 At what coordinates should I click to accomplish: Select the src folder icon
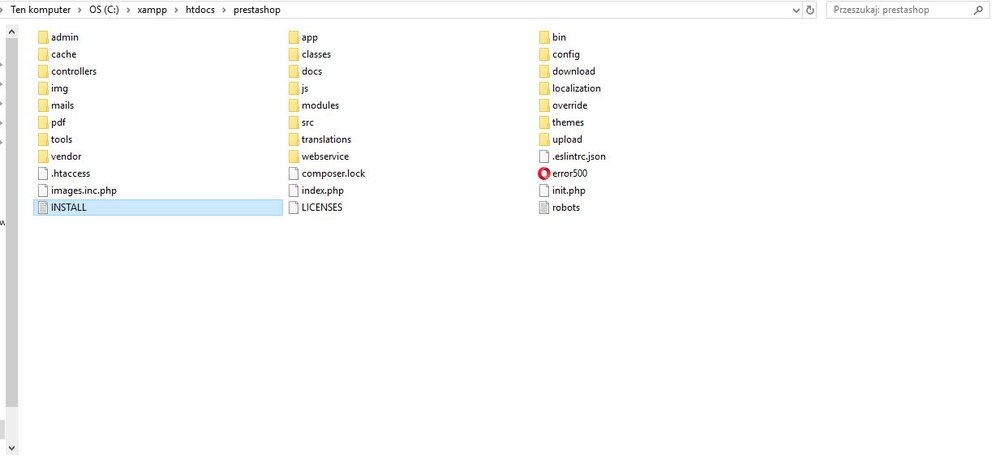click(293, 122)
